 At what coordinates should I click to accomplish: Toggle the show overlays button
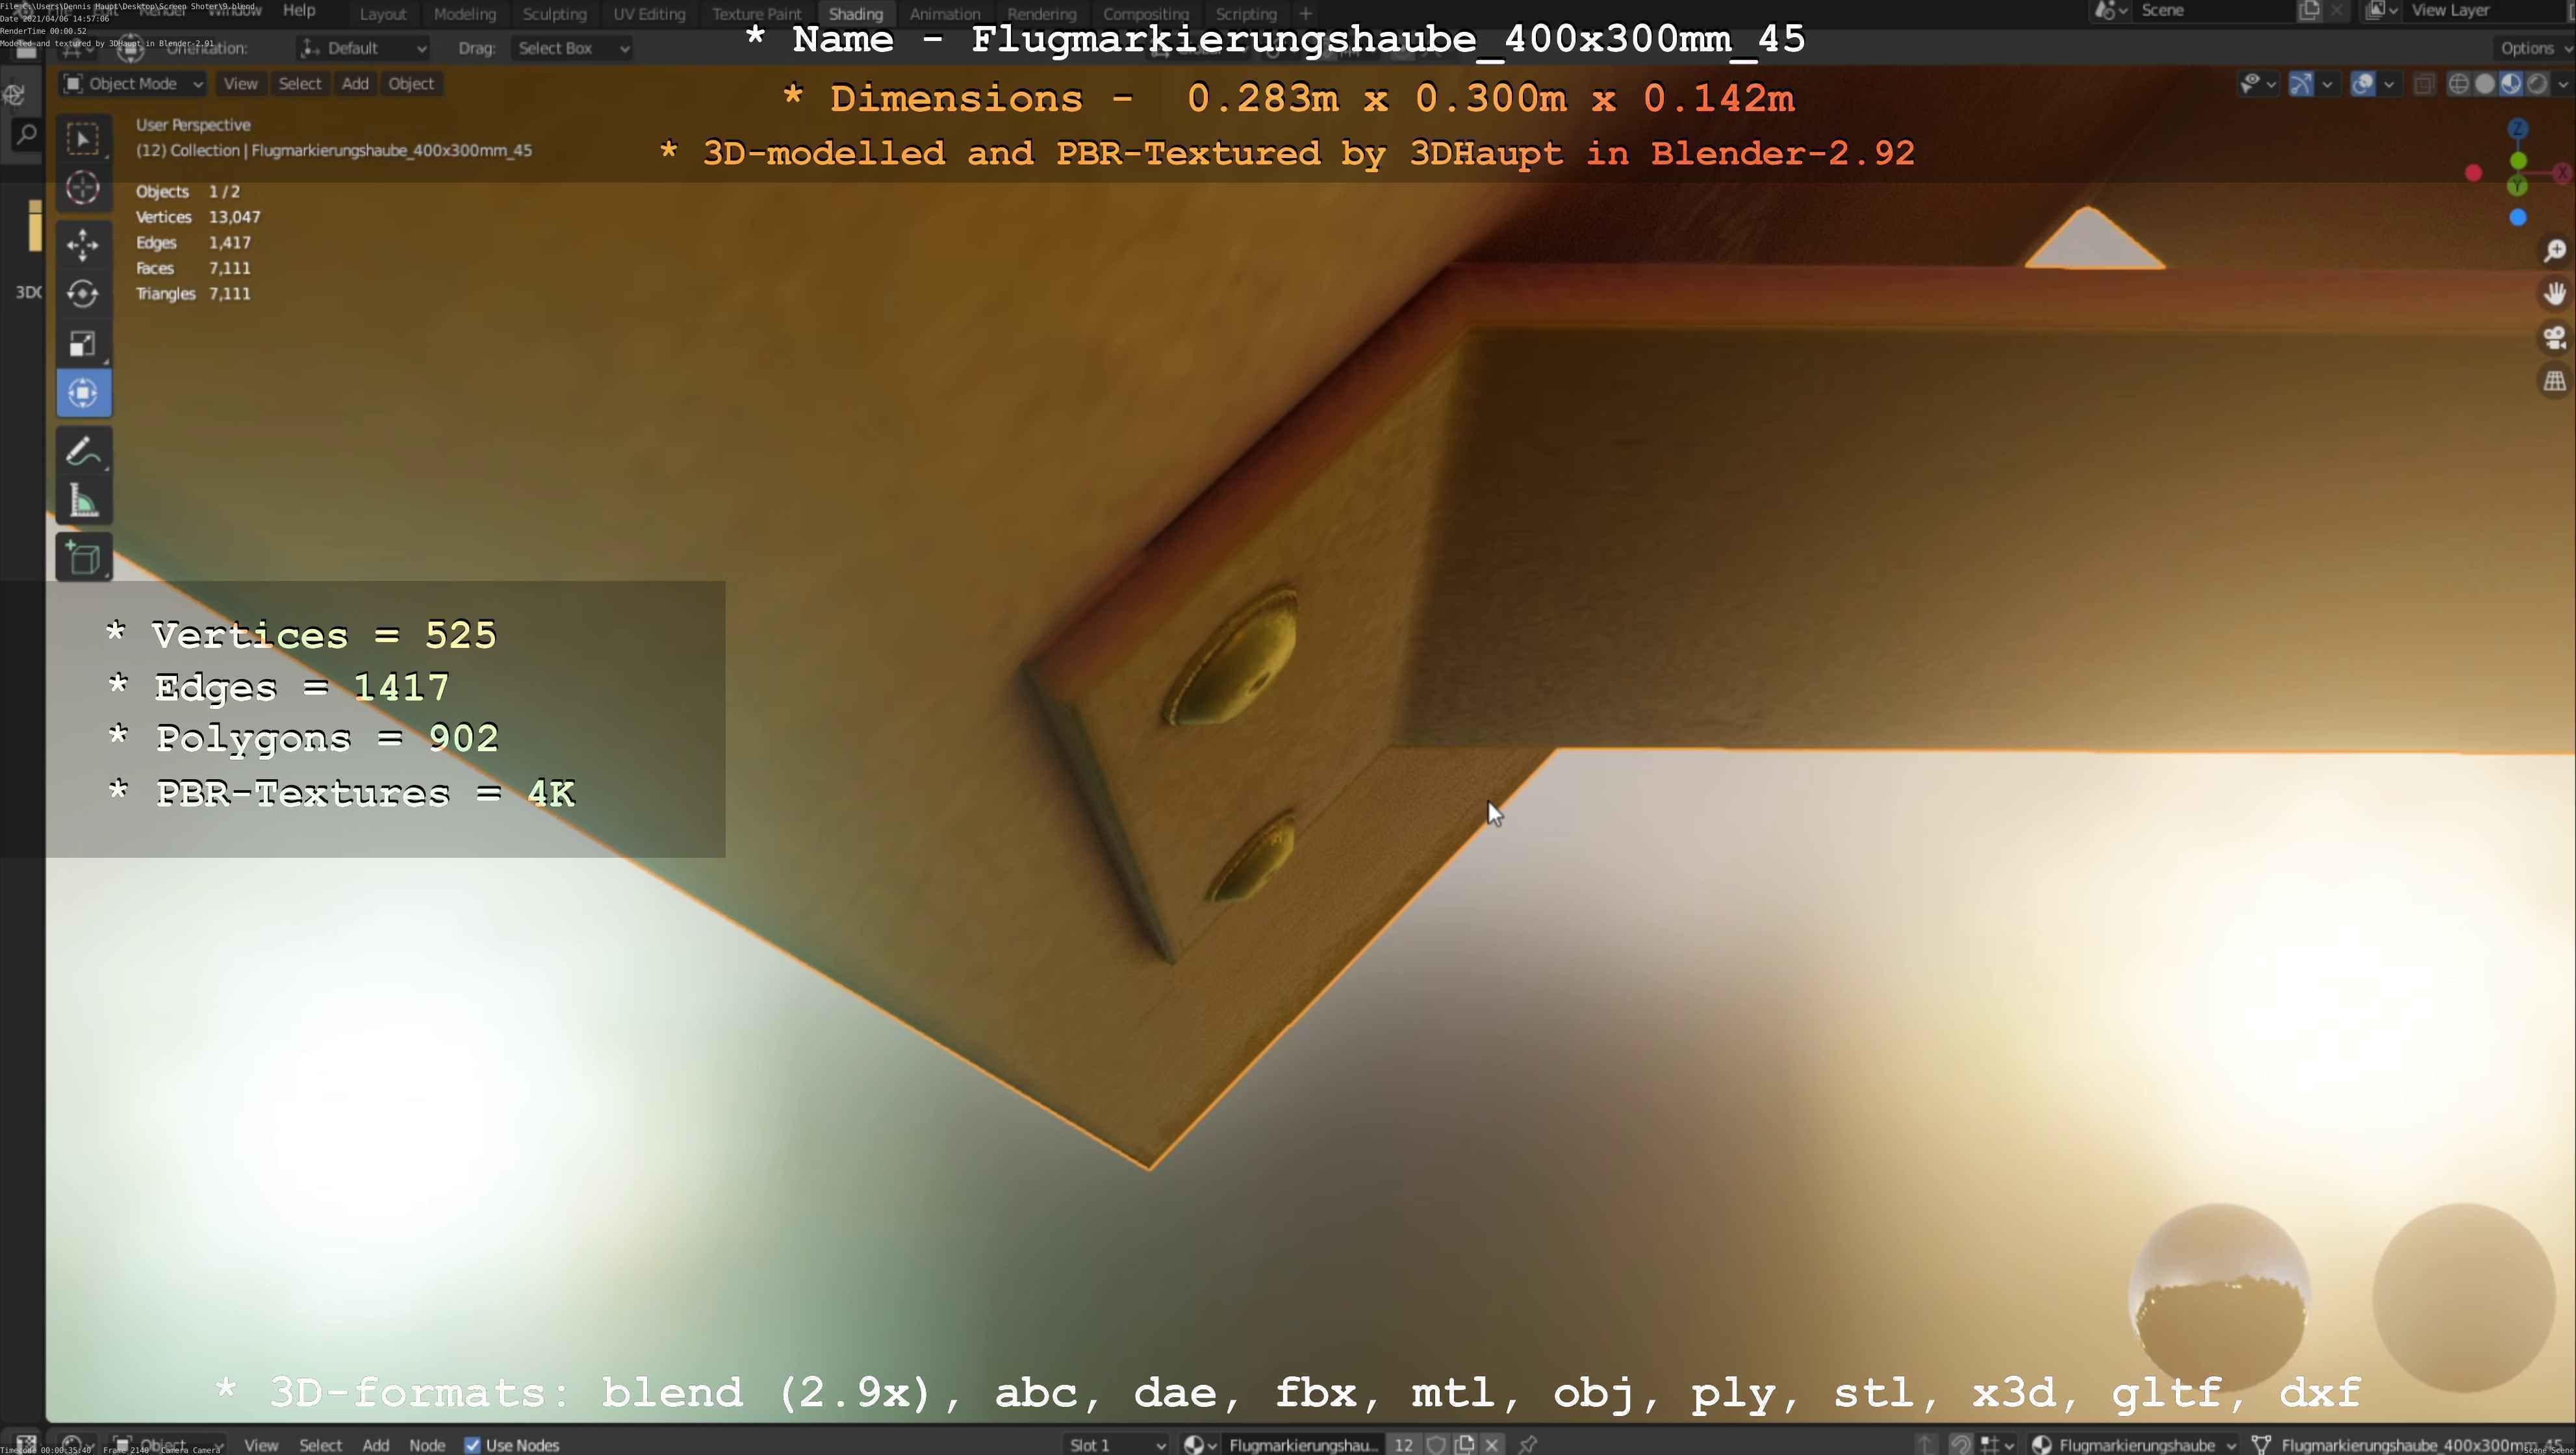[2363, 84]
